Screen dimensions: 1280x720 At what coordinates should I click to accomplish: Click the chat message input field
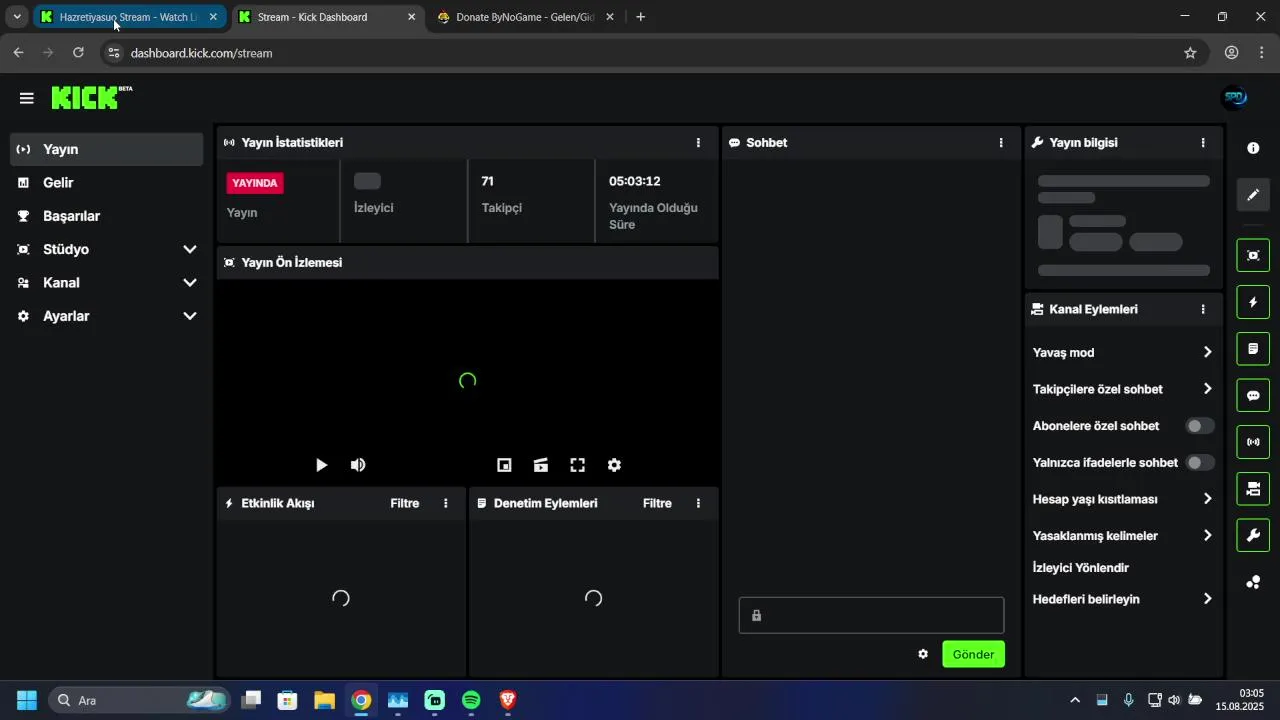click(x=871, y=615)
